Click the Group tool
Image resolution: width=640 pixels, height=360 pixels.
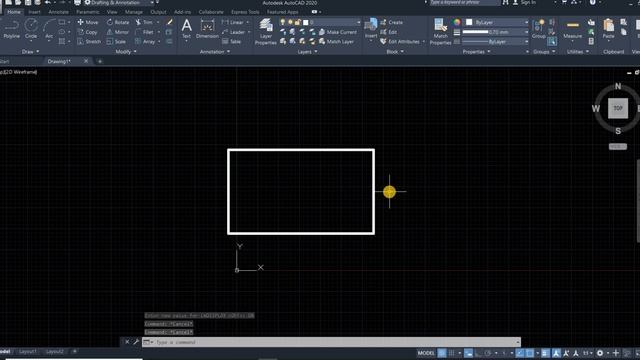point(539,29)
